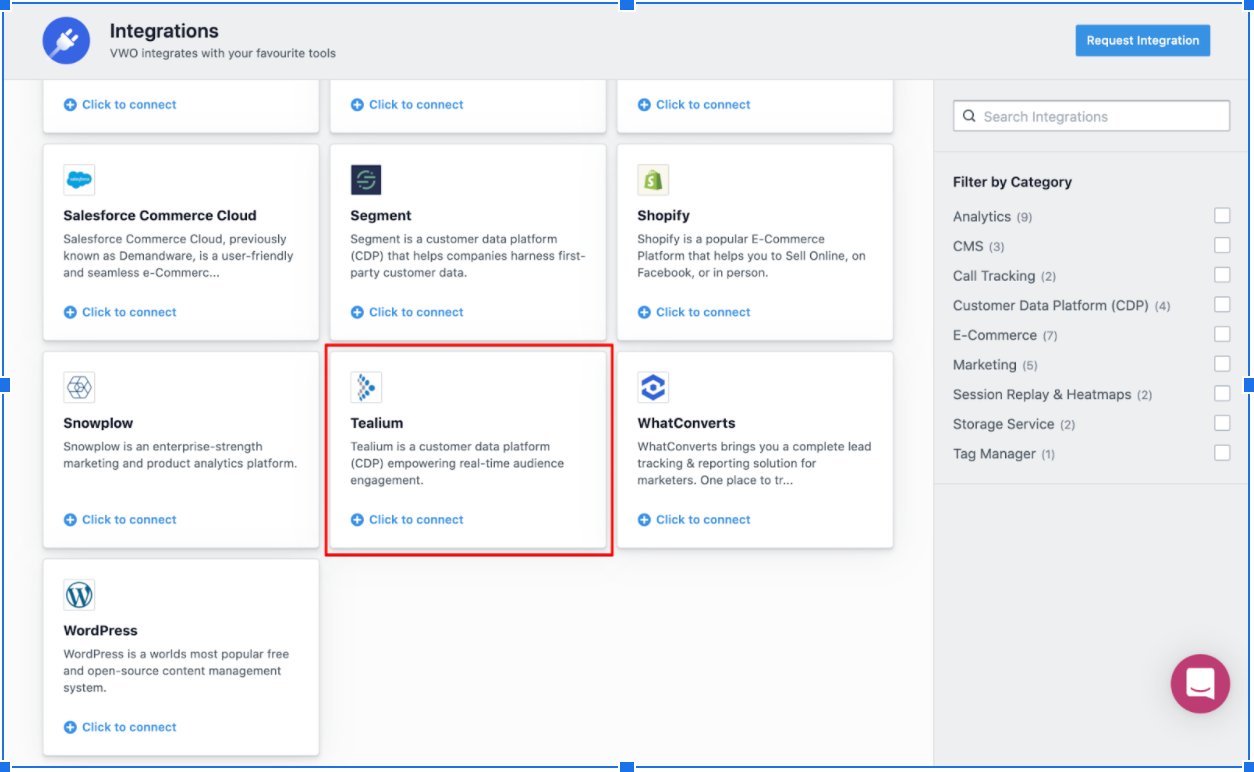
Task: Select the E-Commerce category checkbox
Action: click(1222, 335)
